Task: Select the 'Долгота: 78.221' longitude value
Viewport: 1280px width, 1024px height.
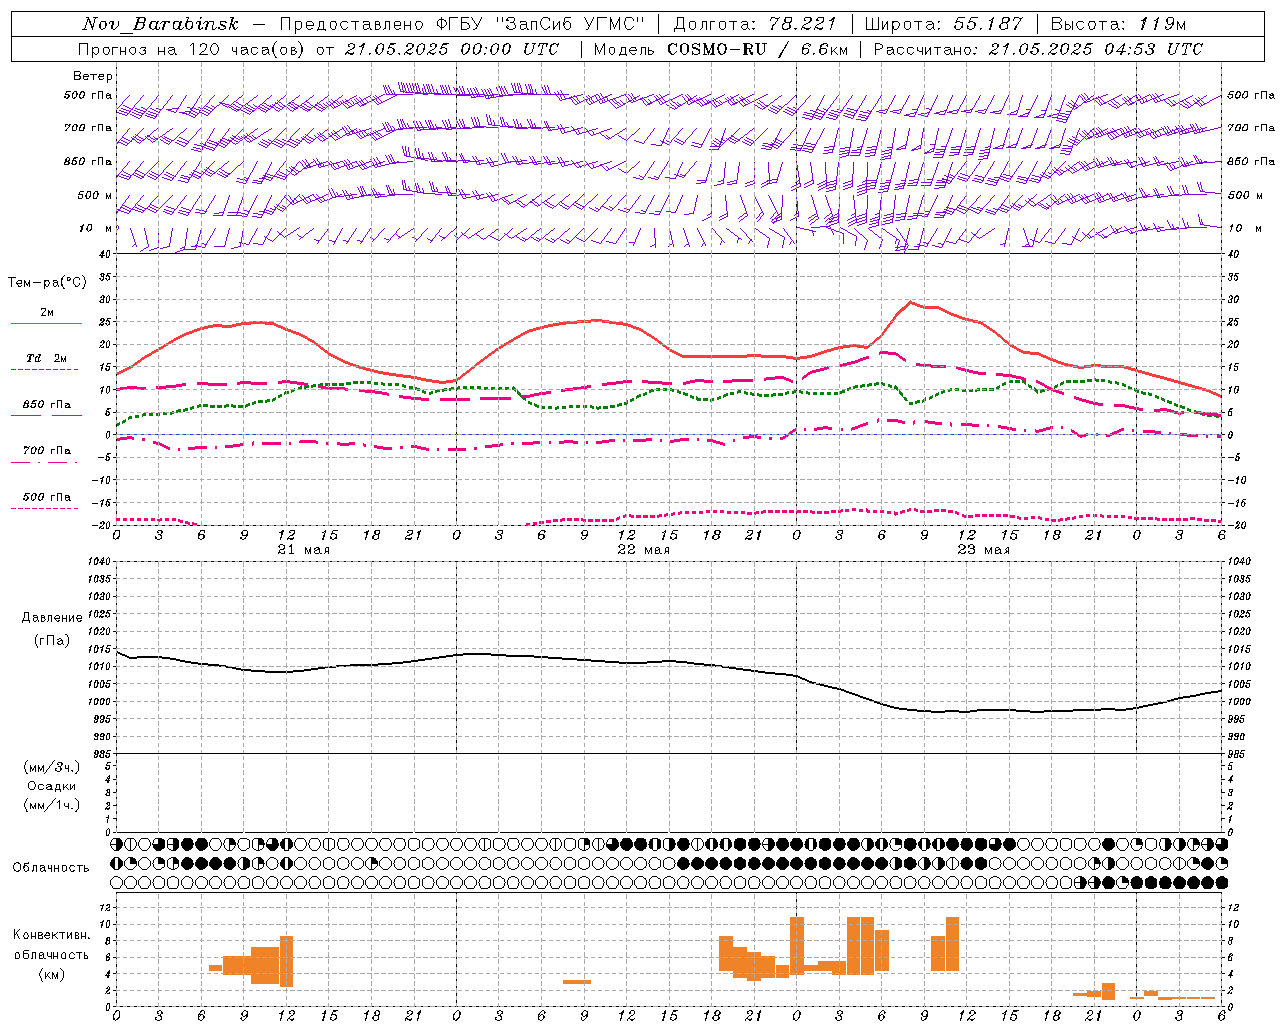Action: pos(755,24)
